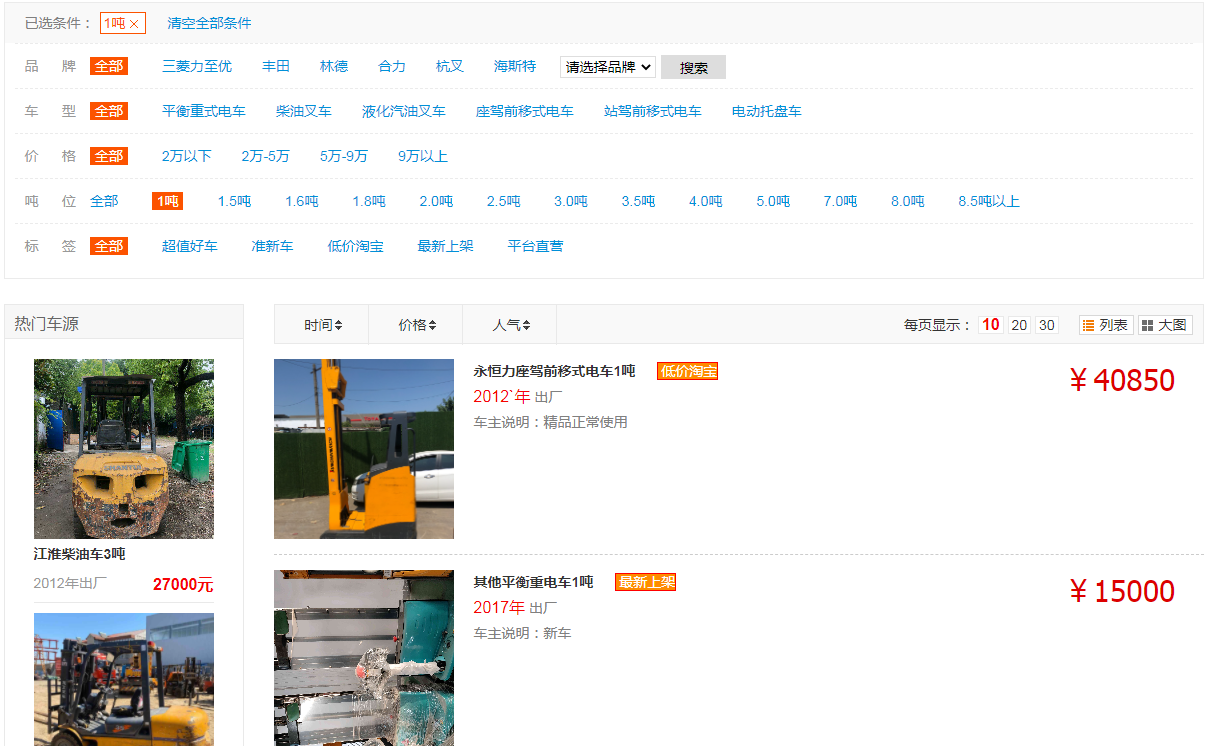Select tonnage 3.0吨
The image size is (1217, 746).
coord(571,201)
